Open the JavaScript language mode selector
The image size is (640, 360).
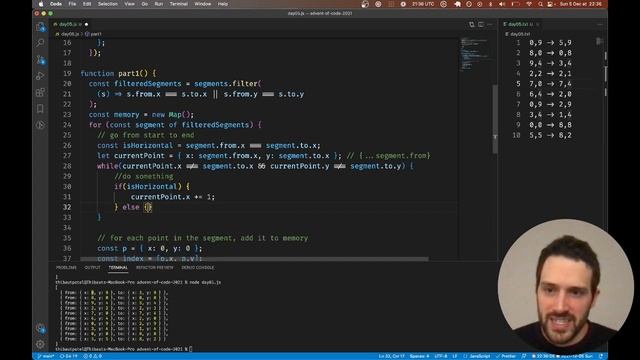(478, 356)
